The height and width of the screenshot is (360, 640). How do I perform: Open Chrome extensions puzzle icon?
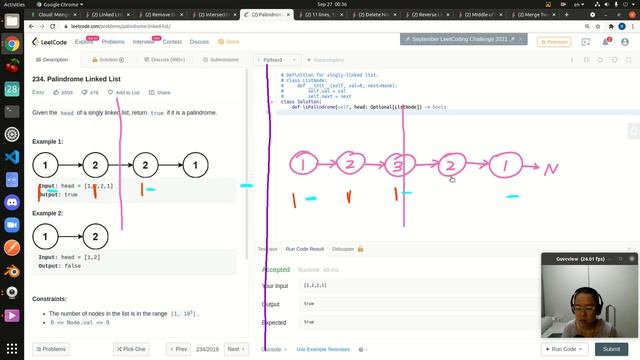point(611,26)
